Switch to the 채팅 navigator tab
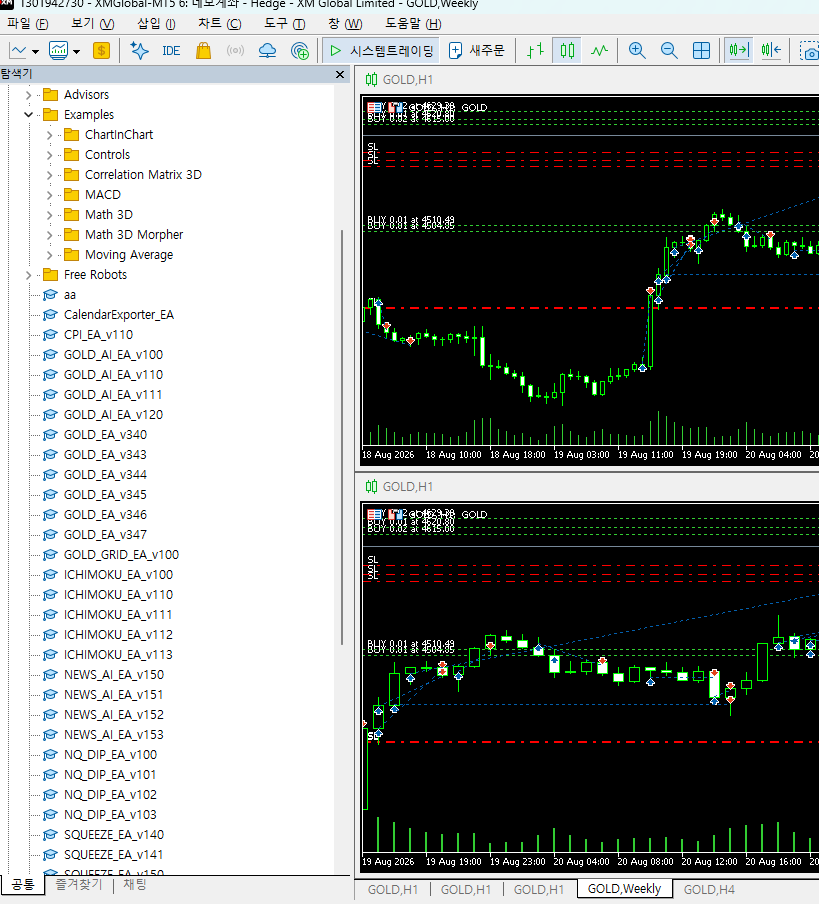This screenshot has height=904, width=819. point(135,884)
